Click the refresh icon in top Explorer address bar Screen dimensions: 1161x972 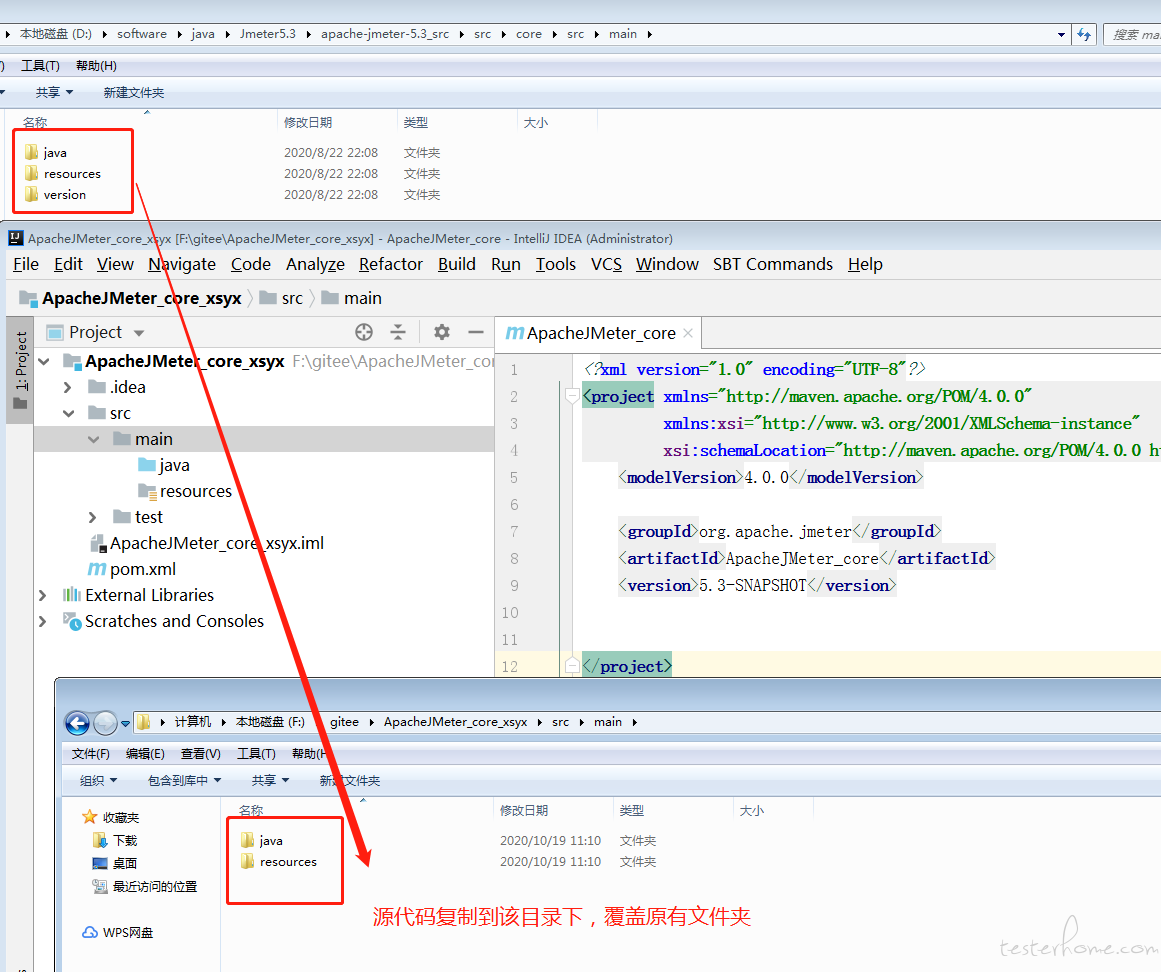pos(1084,34)
